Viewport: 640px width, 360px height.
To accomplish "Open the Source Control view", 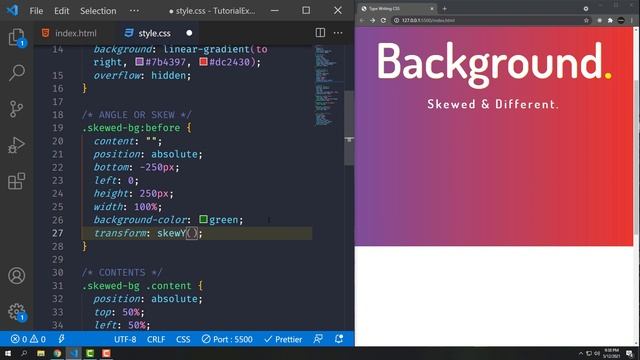I will [17, 109].
